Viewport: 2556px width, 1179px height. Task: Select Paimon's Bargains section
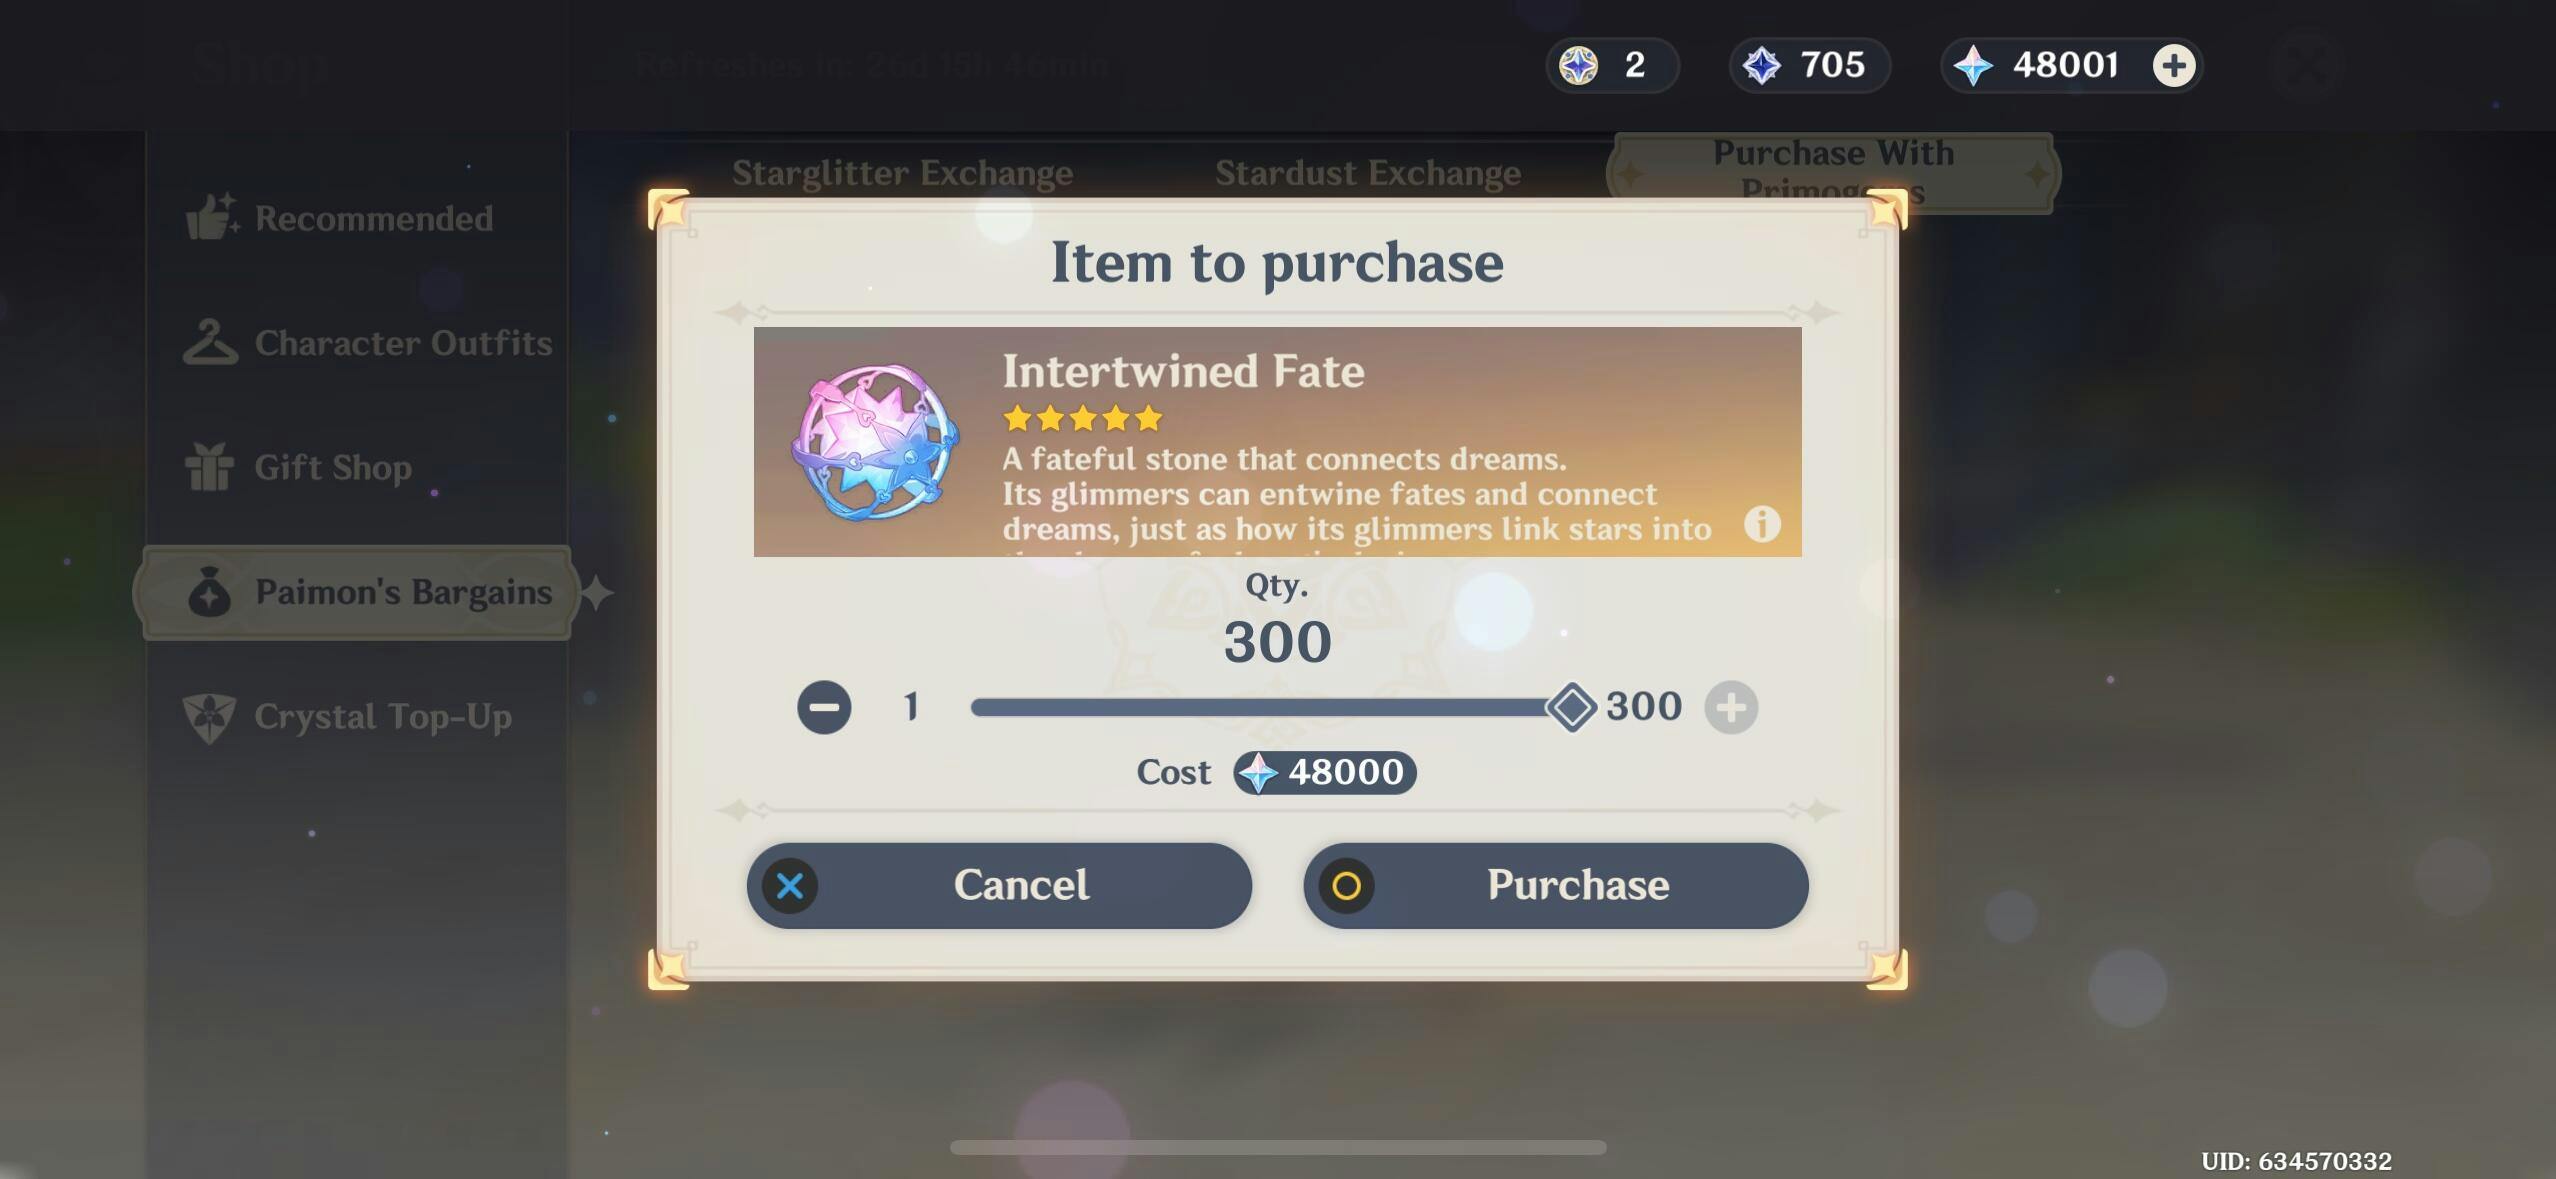pyautogui.click(x=357, y=592)
